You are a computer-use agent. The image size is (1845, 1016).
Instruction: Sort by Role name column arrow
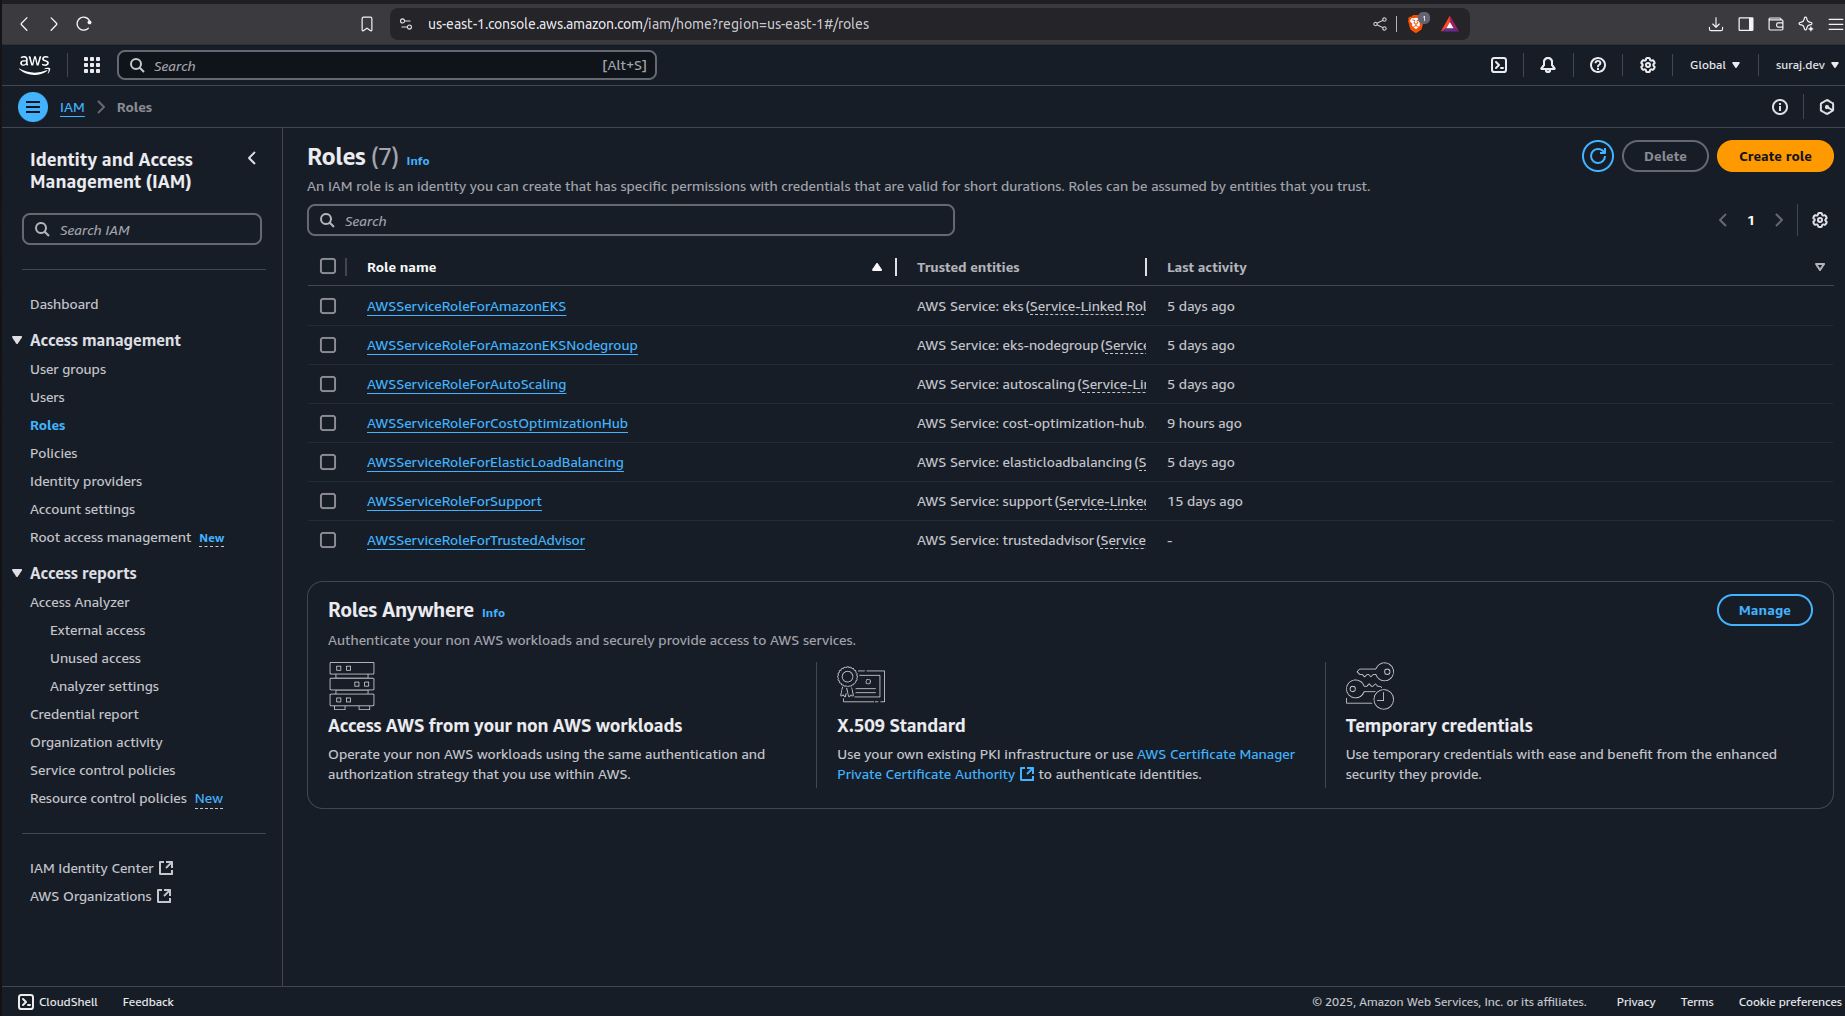click(877, 267)
